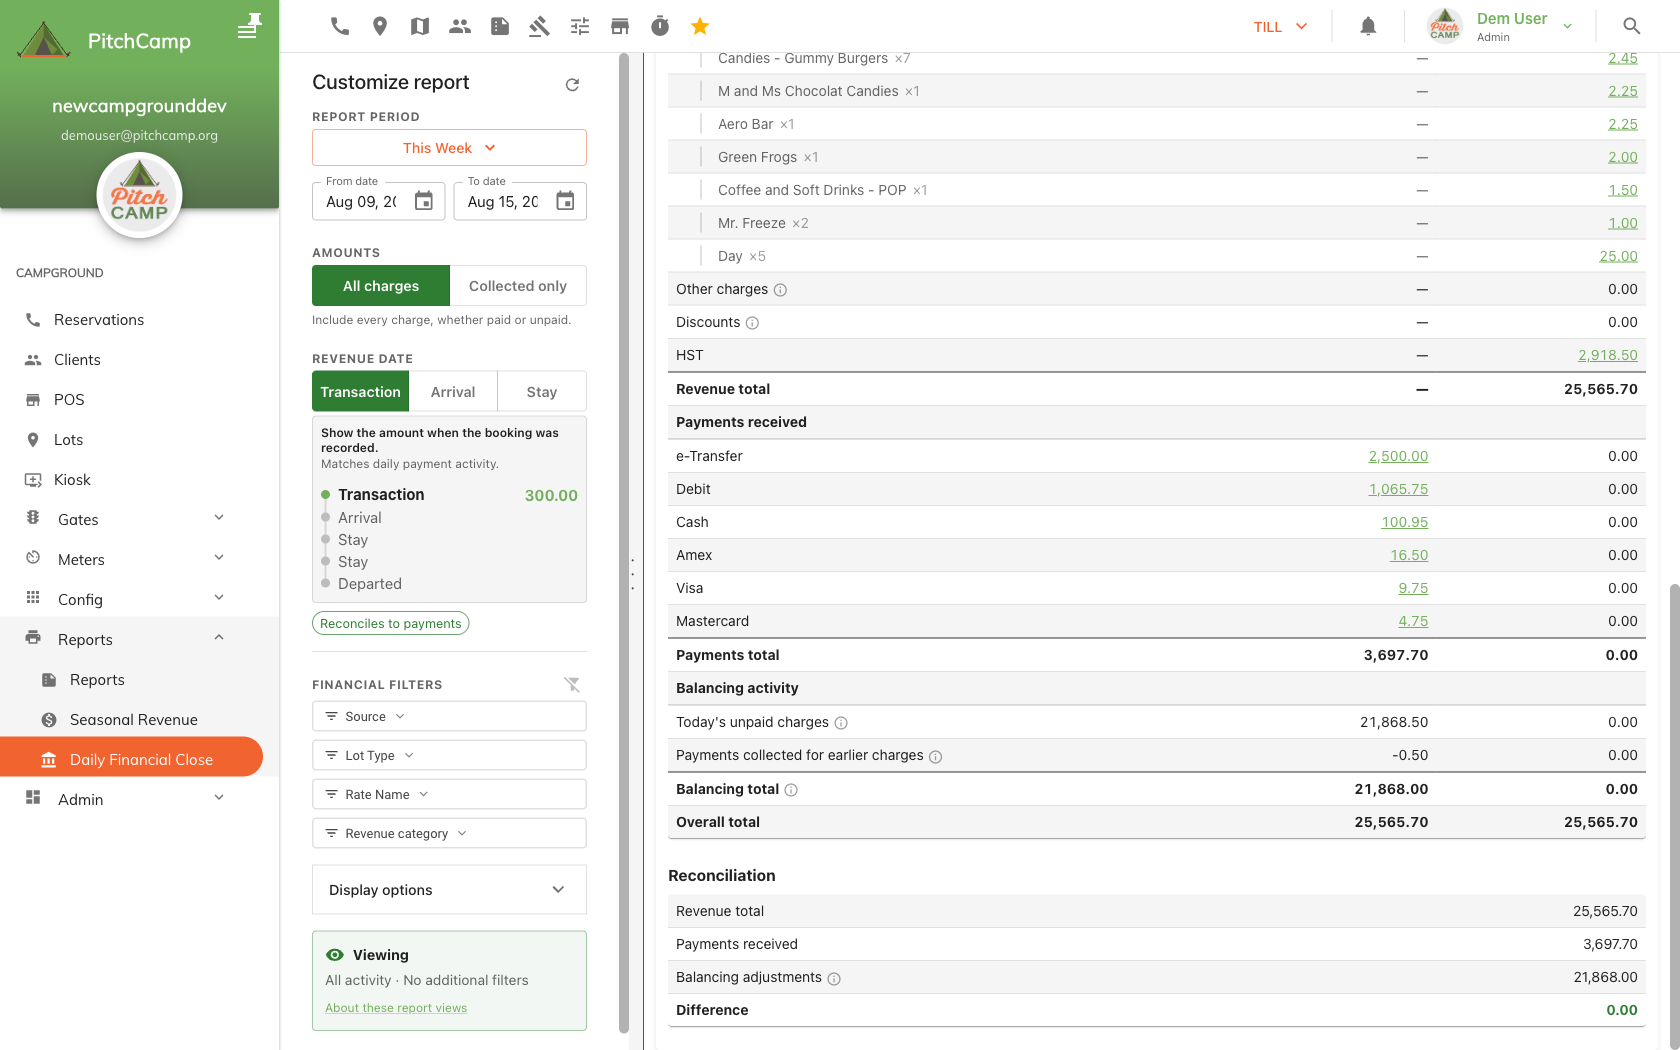This screenshot has width=1680, height=1050.
Task: Select Stay revenue date option
Action: [542, 392]
